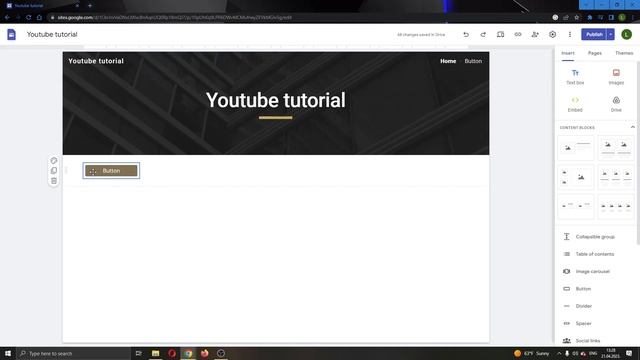Insert a Button from the side panel
This screenshot has width=640, height=360.
point(578,289)
